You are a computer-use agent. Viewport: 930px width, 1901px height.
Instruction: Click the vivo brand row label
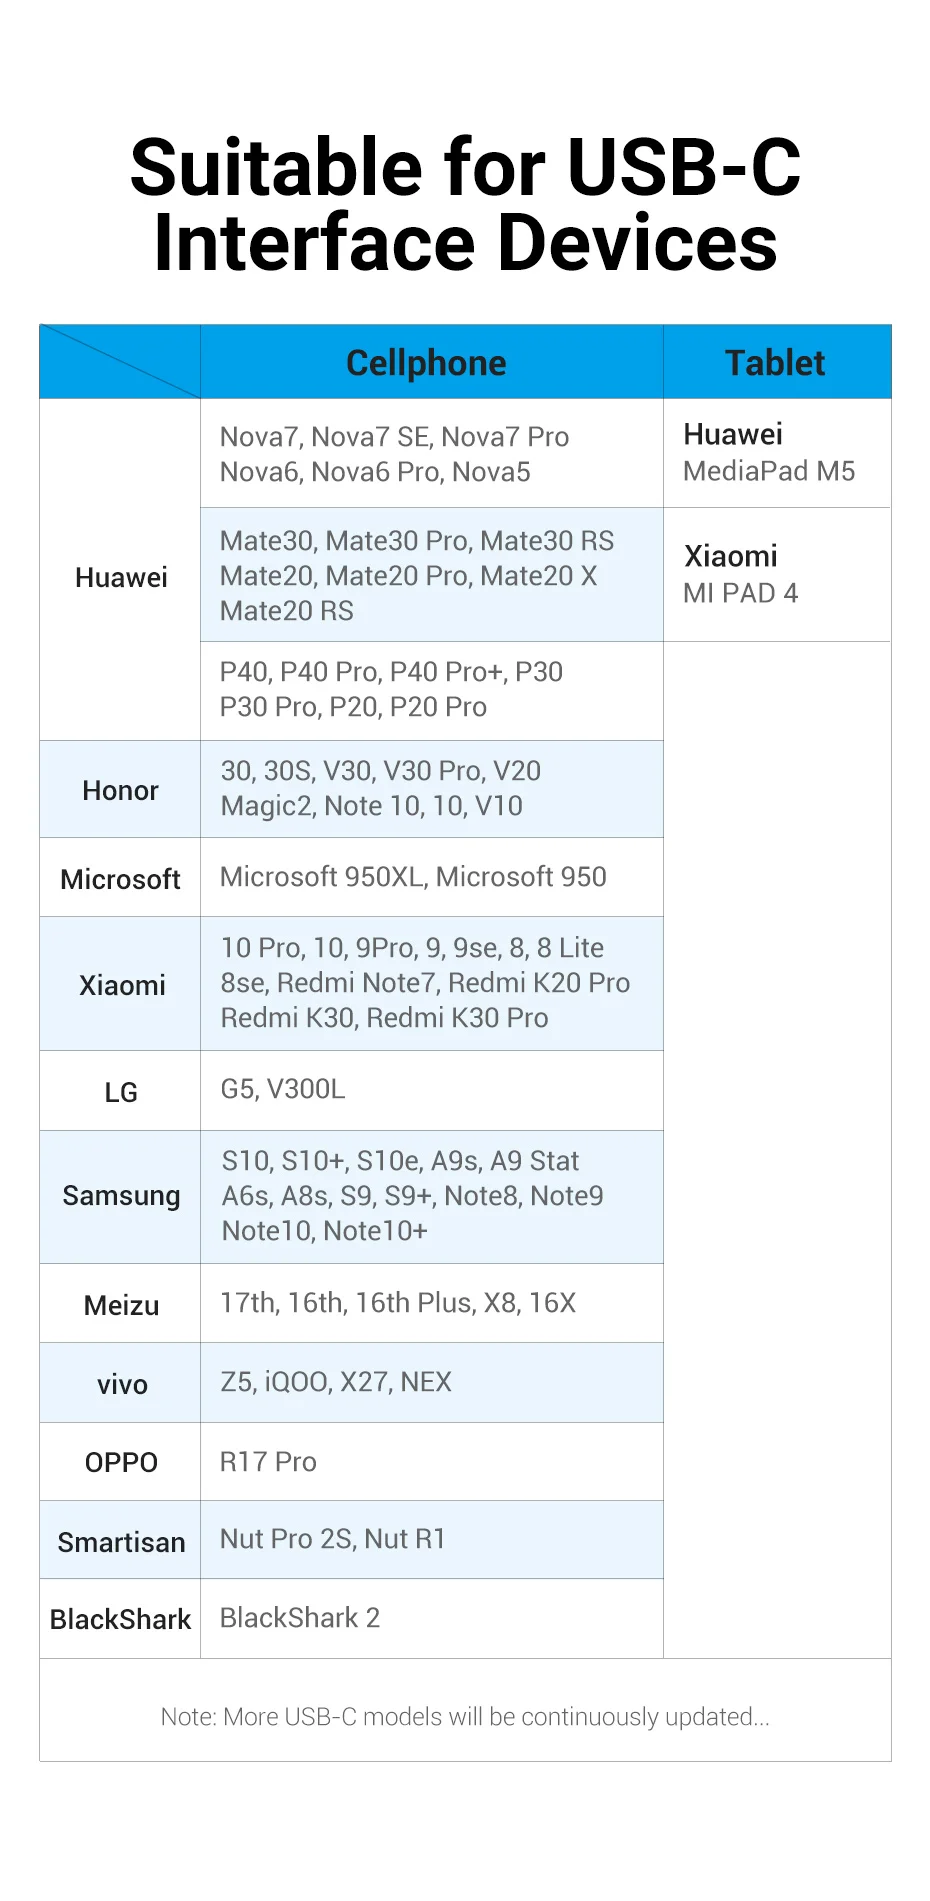coord(122,1385)
